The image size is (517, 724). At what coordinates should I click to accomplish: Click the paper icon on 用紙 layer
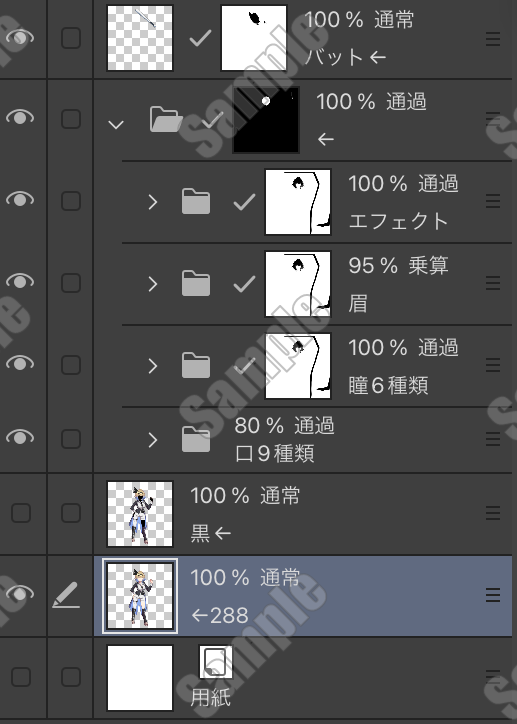pos(216,662)
